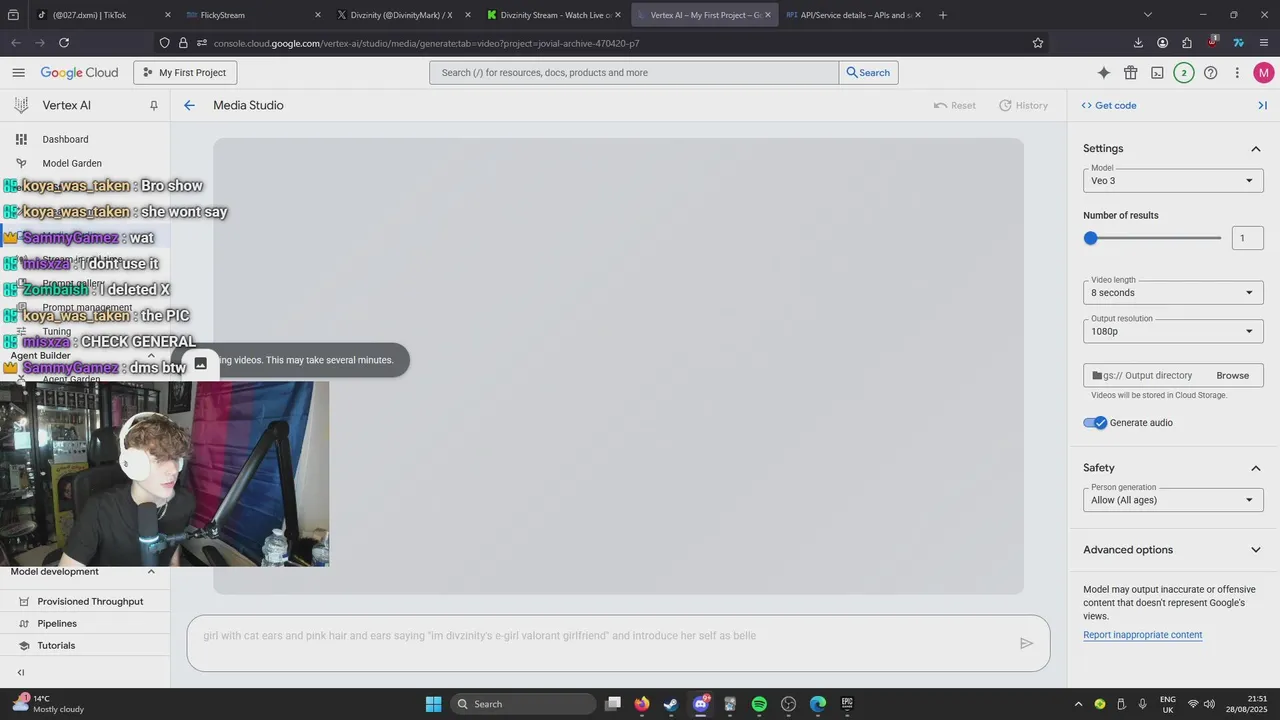This screenshot has height=720, width=1280.
Task: Open Dashboard in the Vertex AI menu
Action: [65, 139]
